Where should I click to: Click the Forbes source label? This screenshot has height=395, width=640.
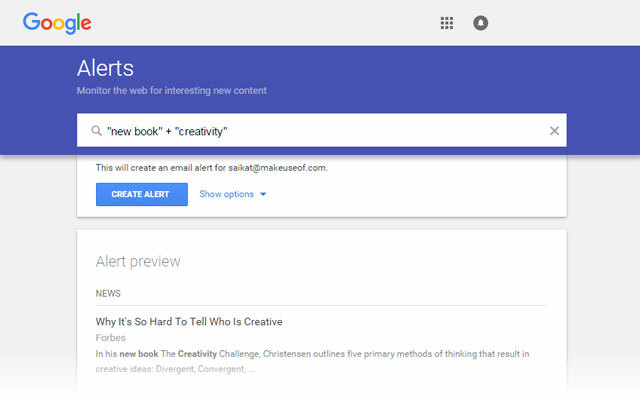click(111, 337)
